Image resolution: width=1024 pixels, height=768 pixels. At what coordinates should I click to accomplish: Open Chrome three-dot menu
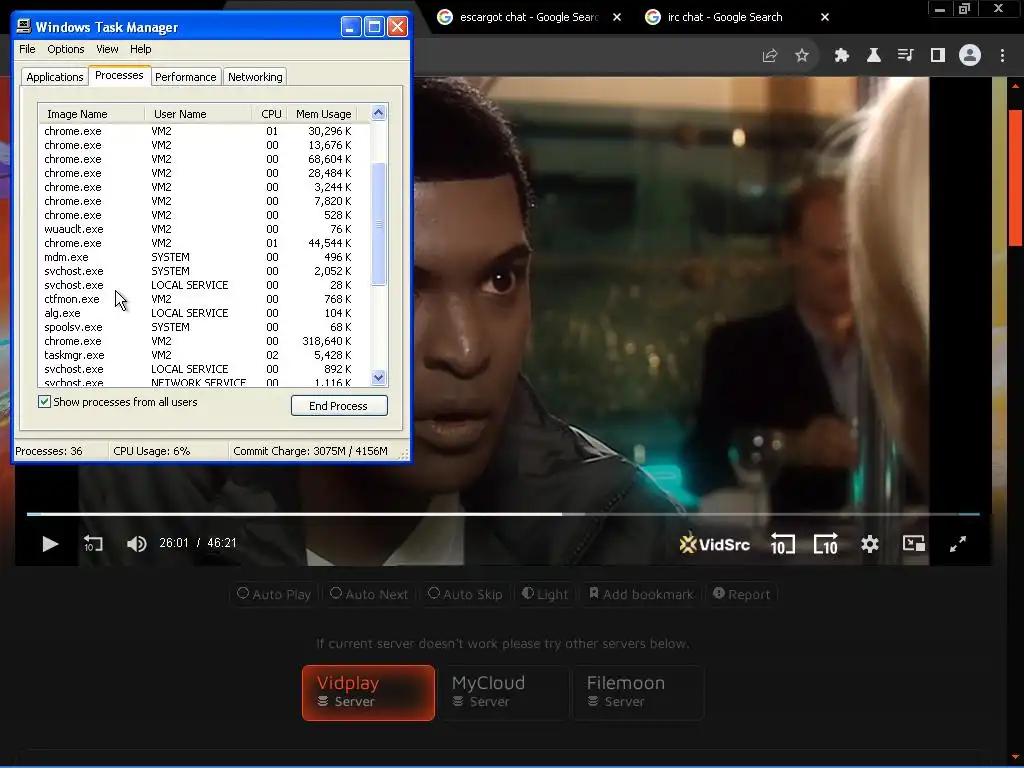tap(1002, 56)
